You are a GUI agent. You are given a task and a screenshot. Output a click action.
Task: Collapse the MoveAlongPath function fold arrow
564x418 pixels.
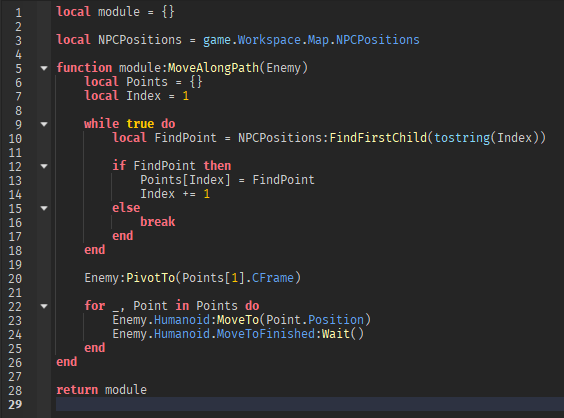44,68
